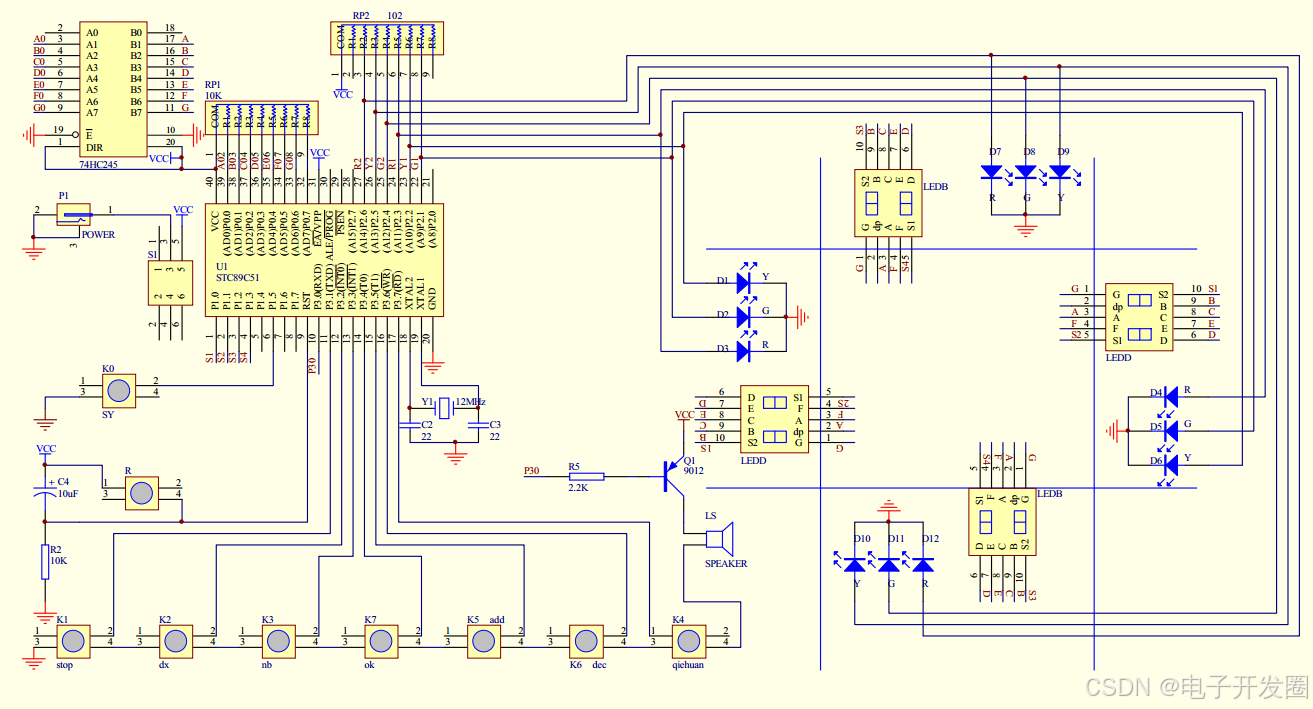1313x709 pixels.
Task: Click the K7 ok push button
Action: coord(381,640)
